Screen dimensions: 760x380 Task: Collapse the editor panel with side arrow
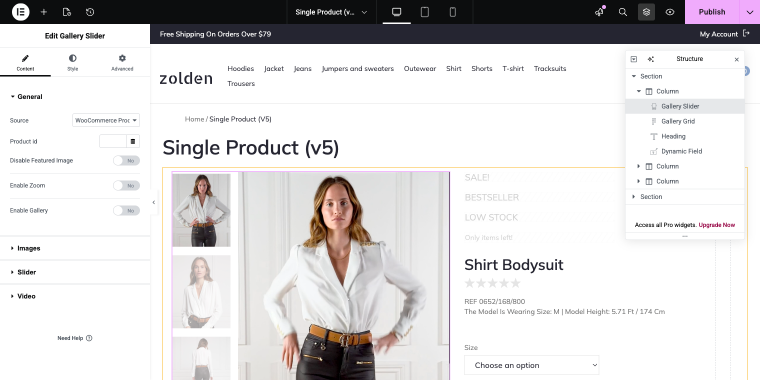coord(154,203)
